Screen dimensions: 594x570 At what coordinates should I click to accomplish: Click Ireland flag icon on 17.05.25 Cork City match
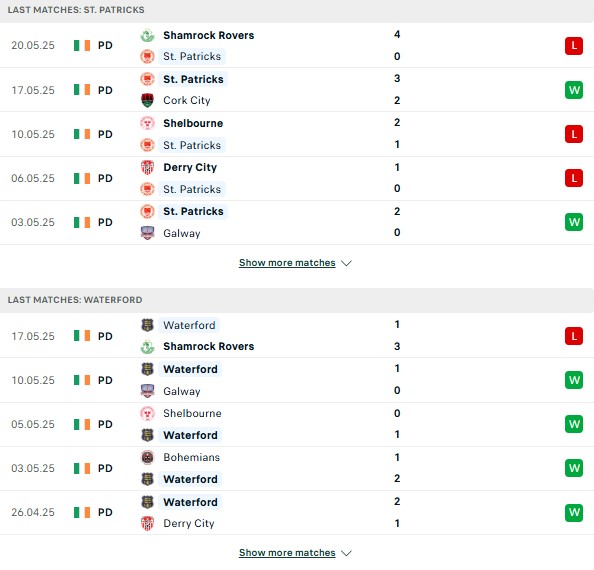tap(82, 90)
